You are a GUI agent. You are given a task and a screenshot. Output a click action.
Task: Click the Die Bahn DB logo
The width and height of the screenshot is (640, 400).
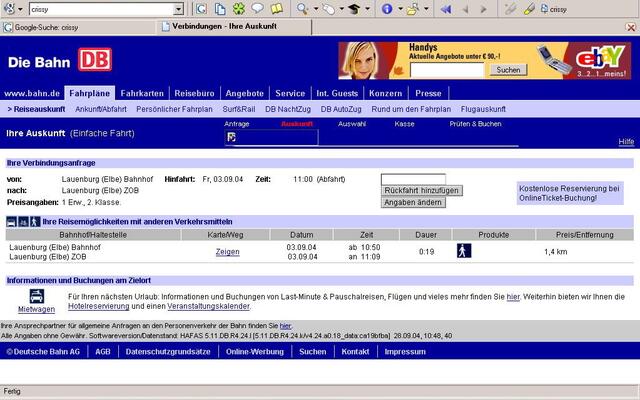(x=59, y=62)
